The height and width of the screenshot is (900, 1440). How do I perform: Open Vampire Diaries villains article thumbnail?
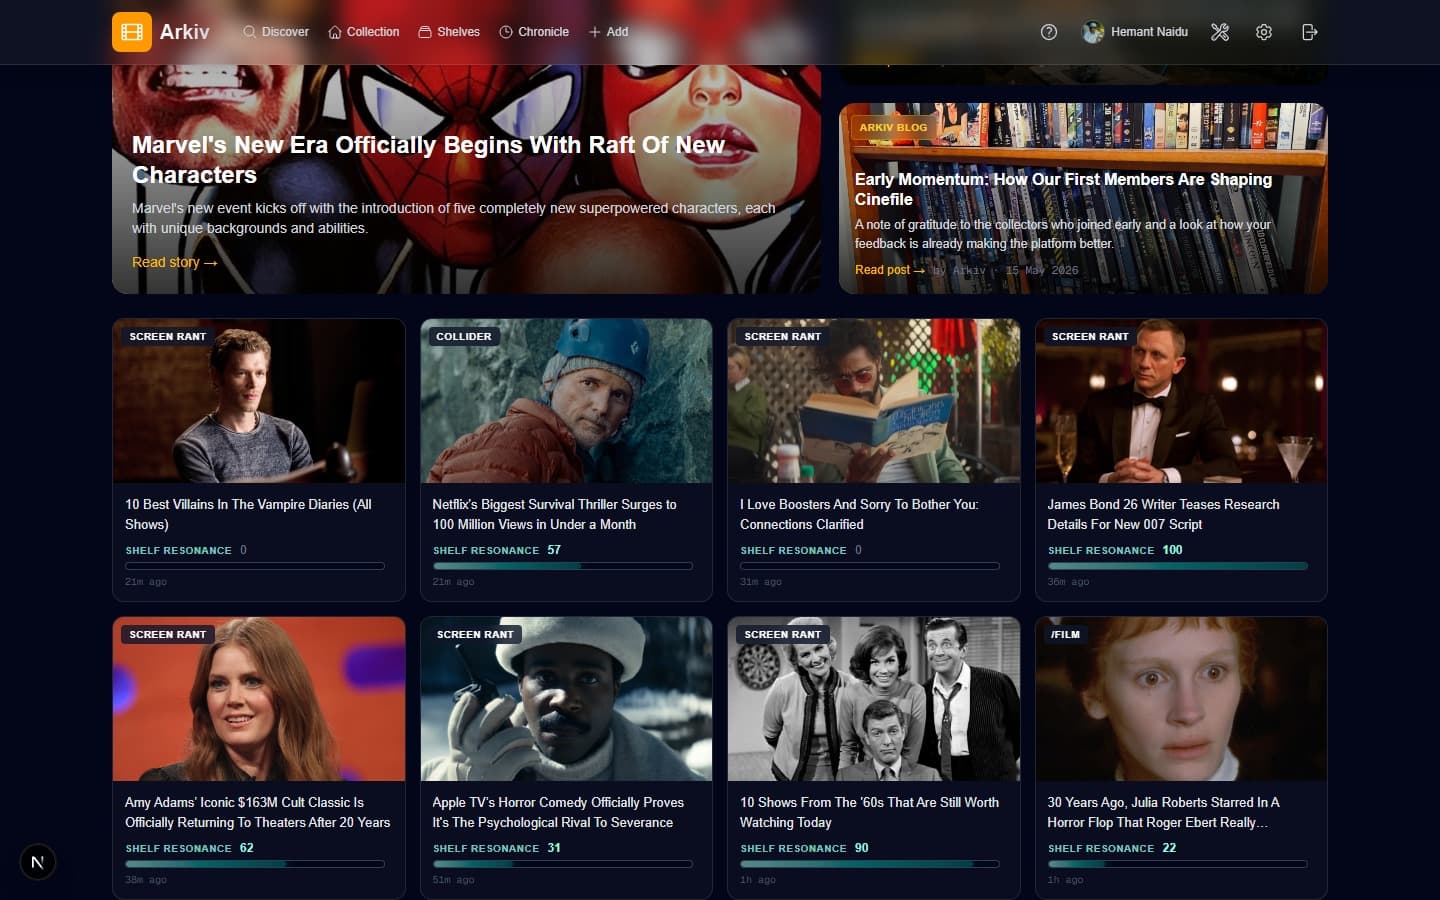tap(259, 401)
